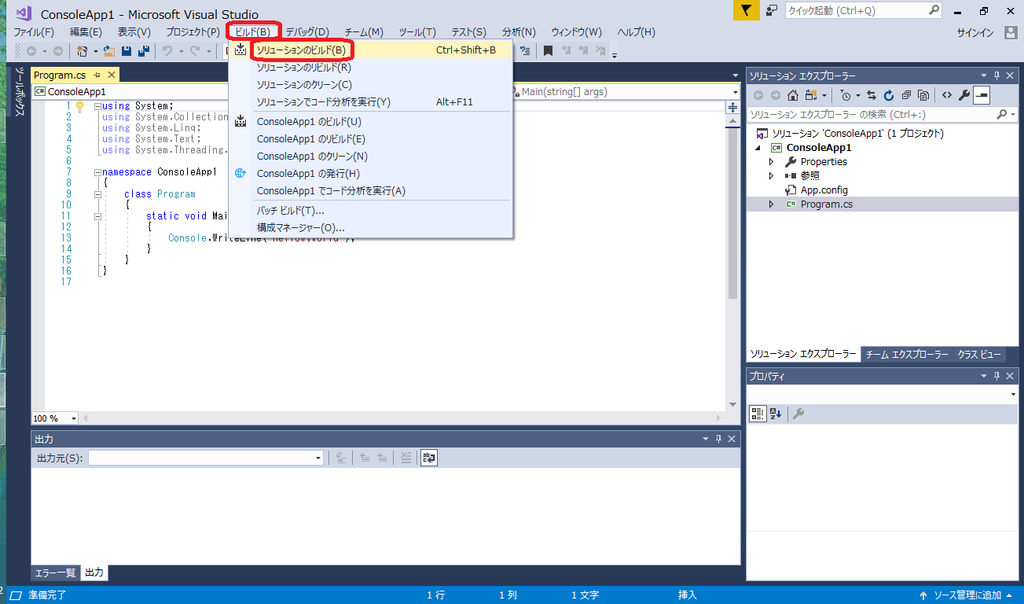The width and height of the screenshot is (1024, 604).
Task: Click the Collapse All icon in Solution Explorer
Action: 906,95
